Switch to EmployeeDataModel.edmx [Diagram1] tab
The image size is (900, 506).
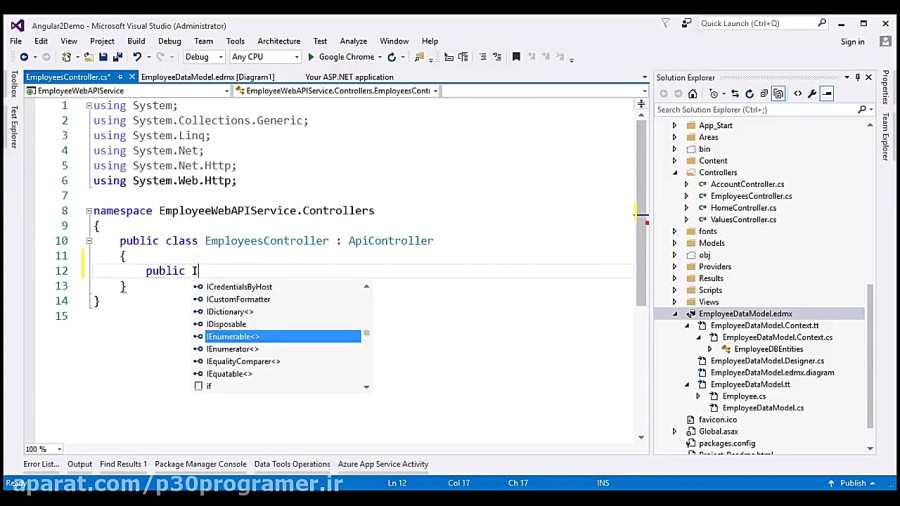[x=208, y=77]
